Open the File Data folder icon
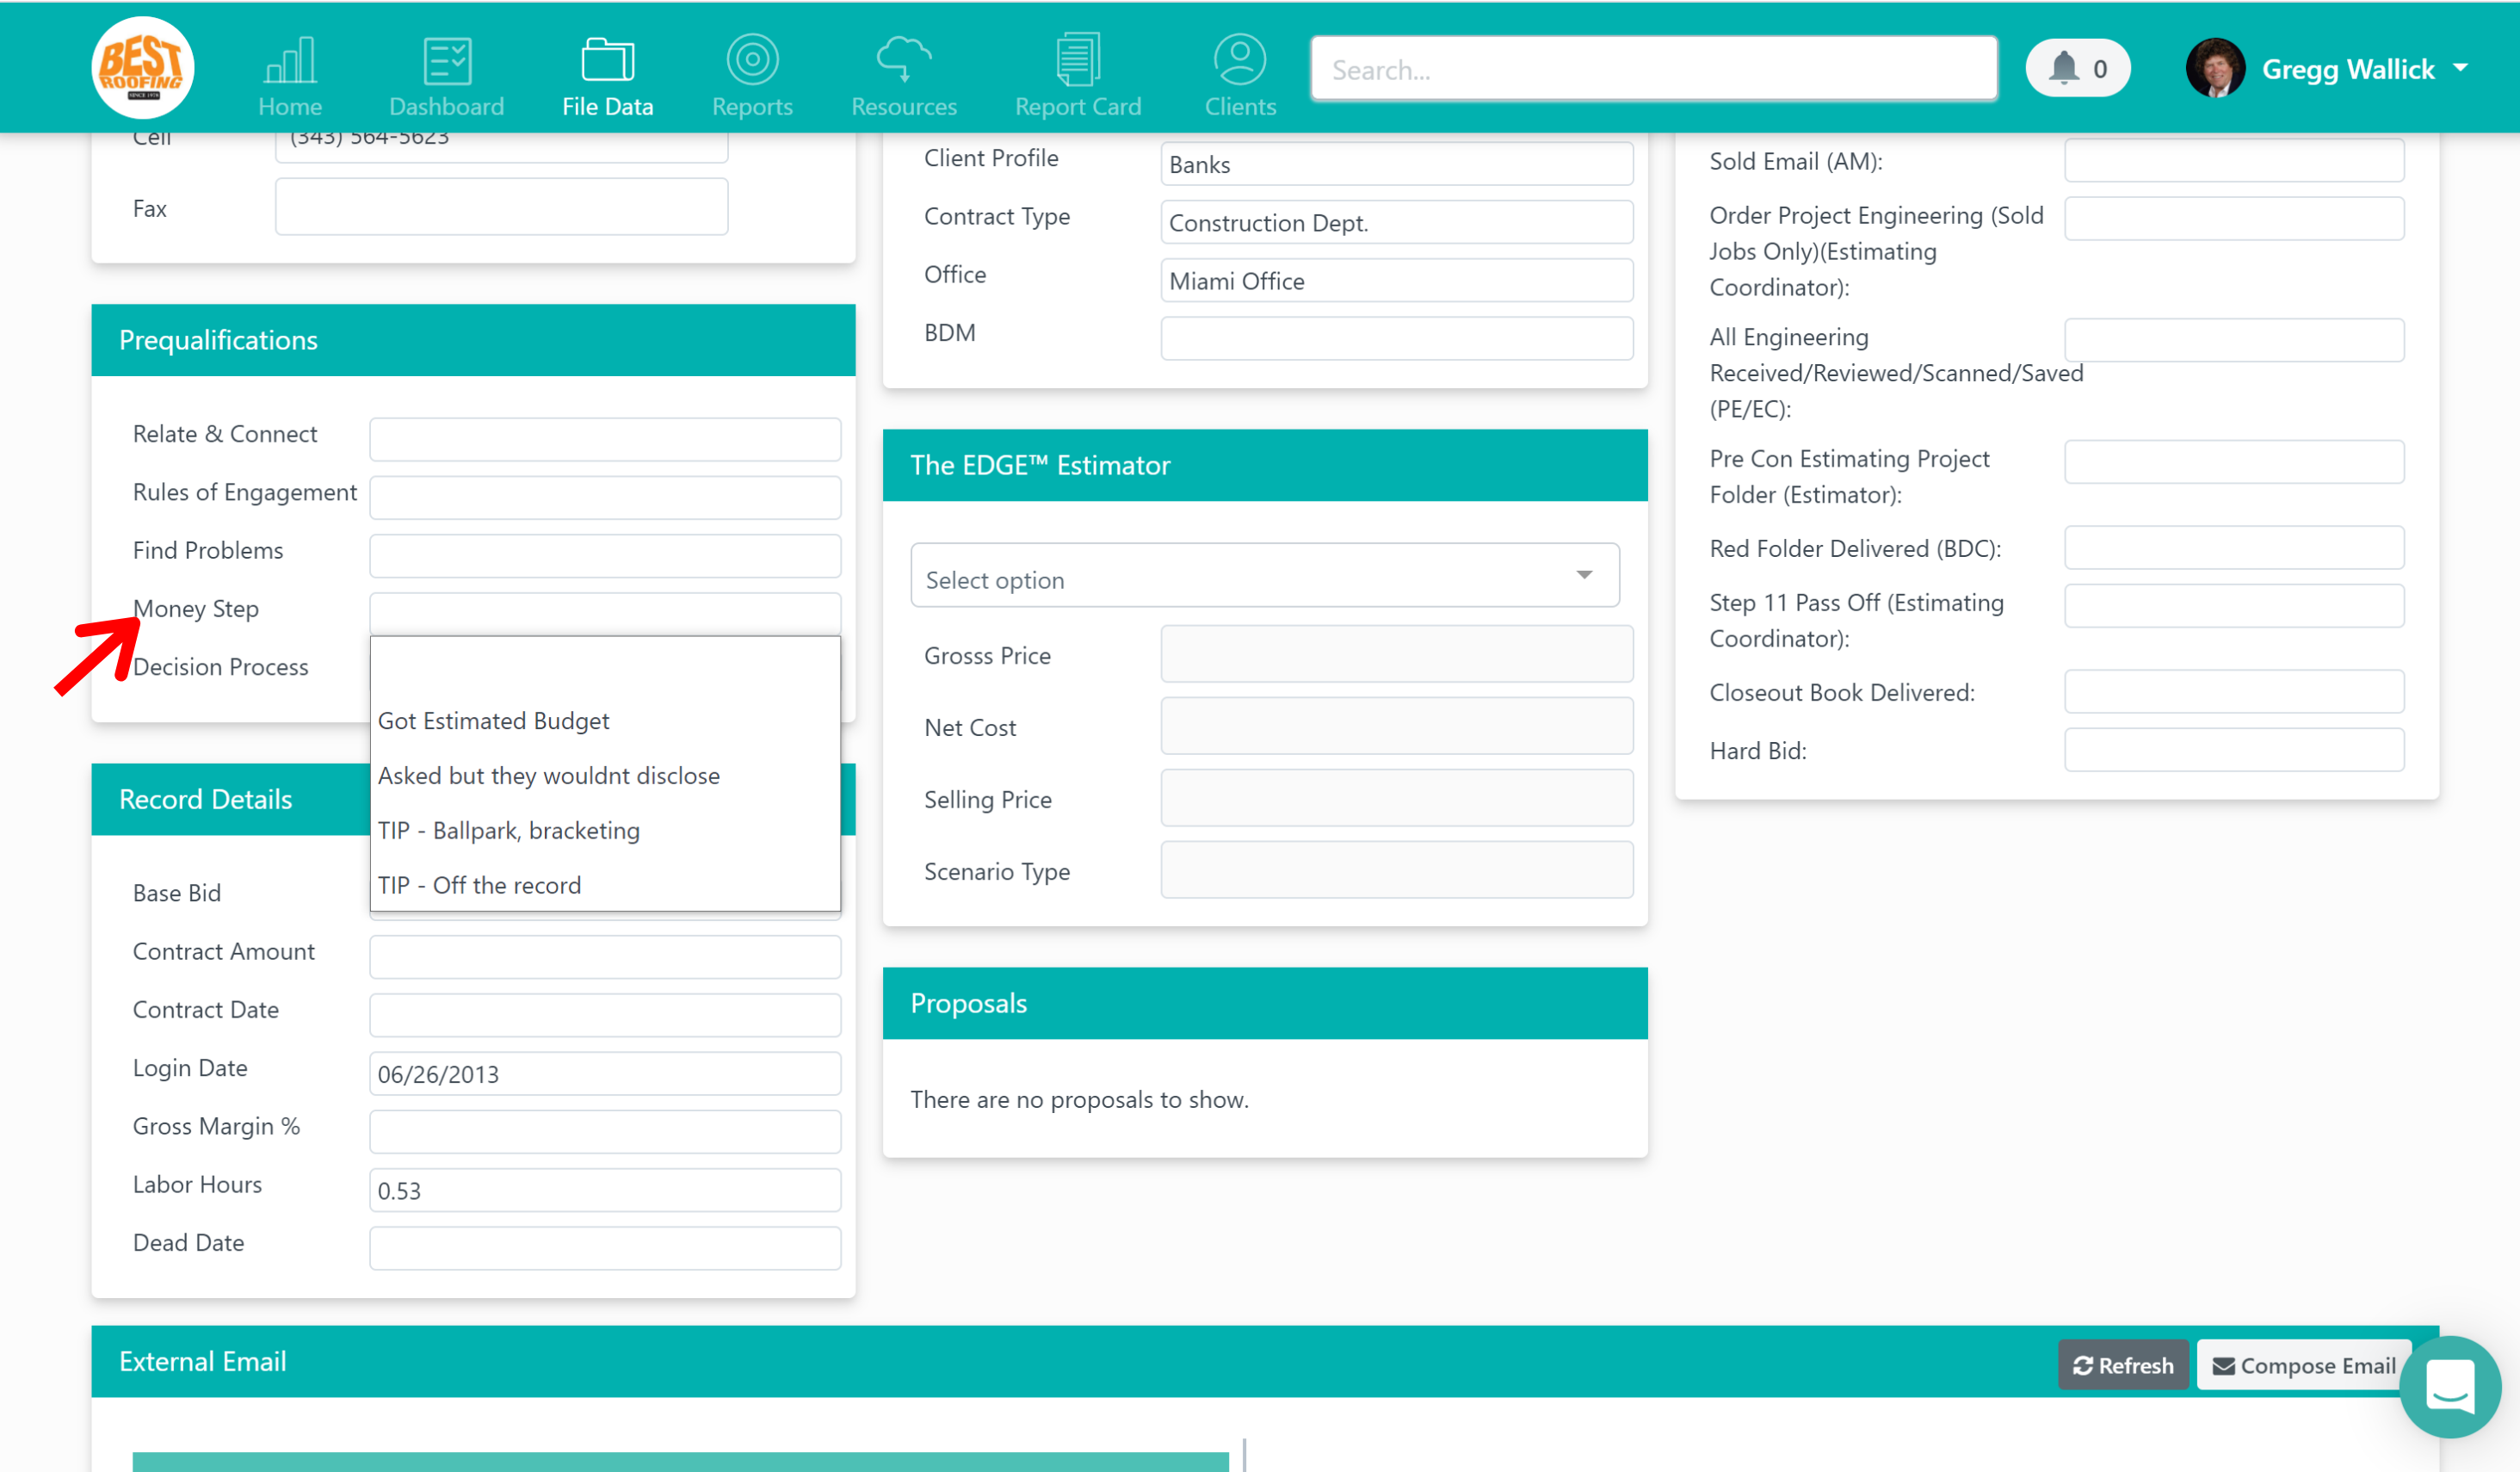Screen dimensions: 2520x1472 (608, 60)
